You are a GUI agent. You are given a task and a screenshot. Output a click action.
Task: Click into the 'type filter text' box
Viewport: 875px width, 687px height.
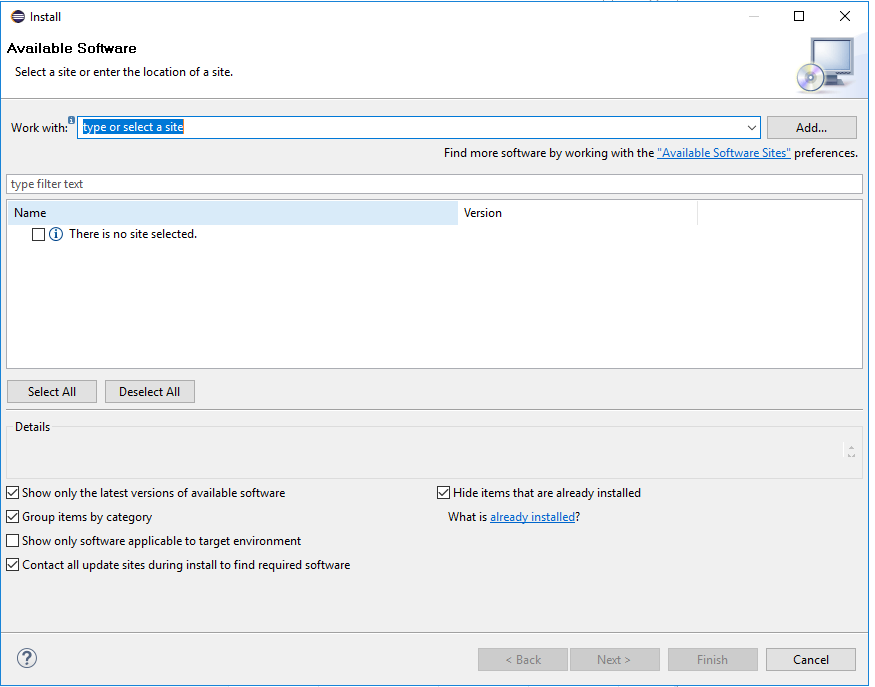(434, 184)
